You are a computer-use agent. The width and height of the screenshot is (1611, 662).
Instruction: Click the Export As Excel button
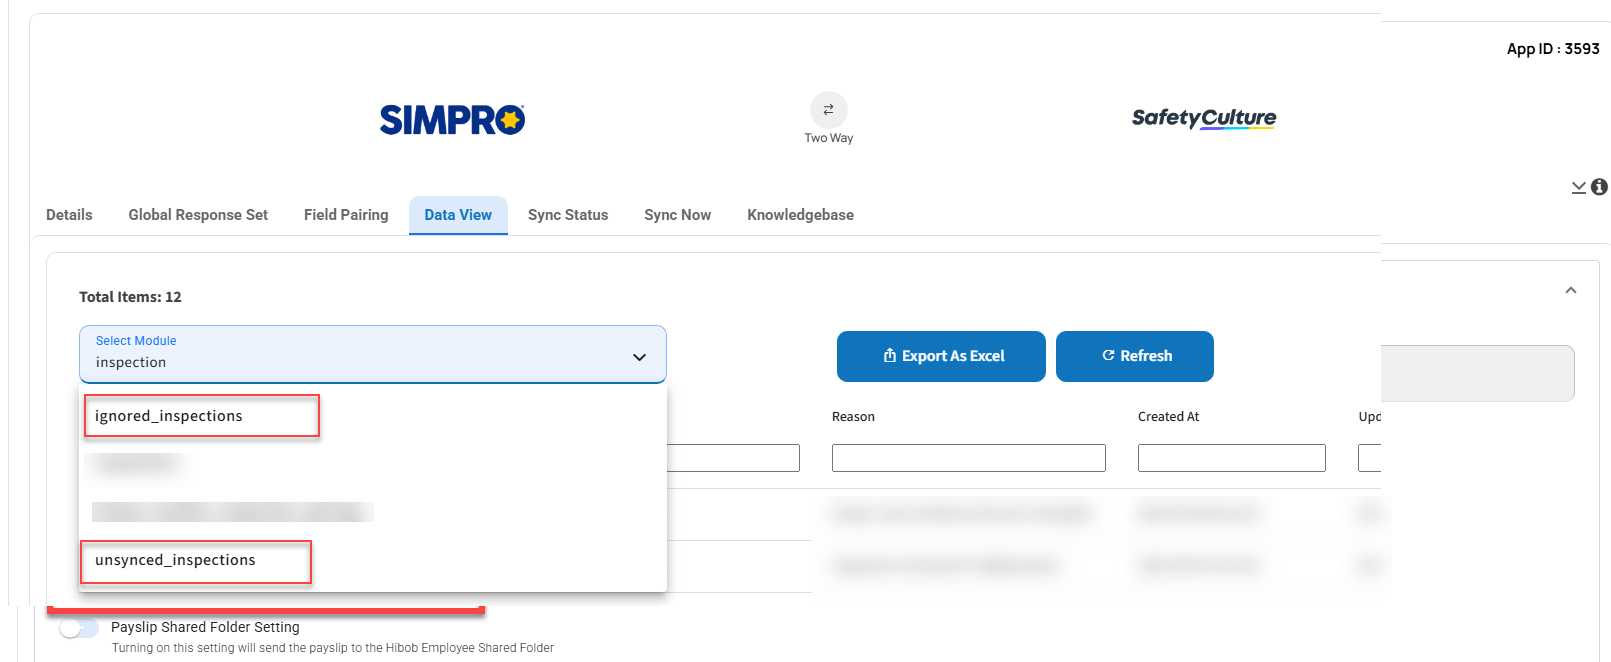[x=941, y=356]
